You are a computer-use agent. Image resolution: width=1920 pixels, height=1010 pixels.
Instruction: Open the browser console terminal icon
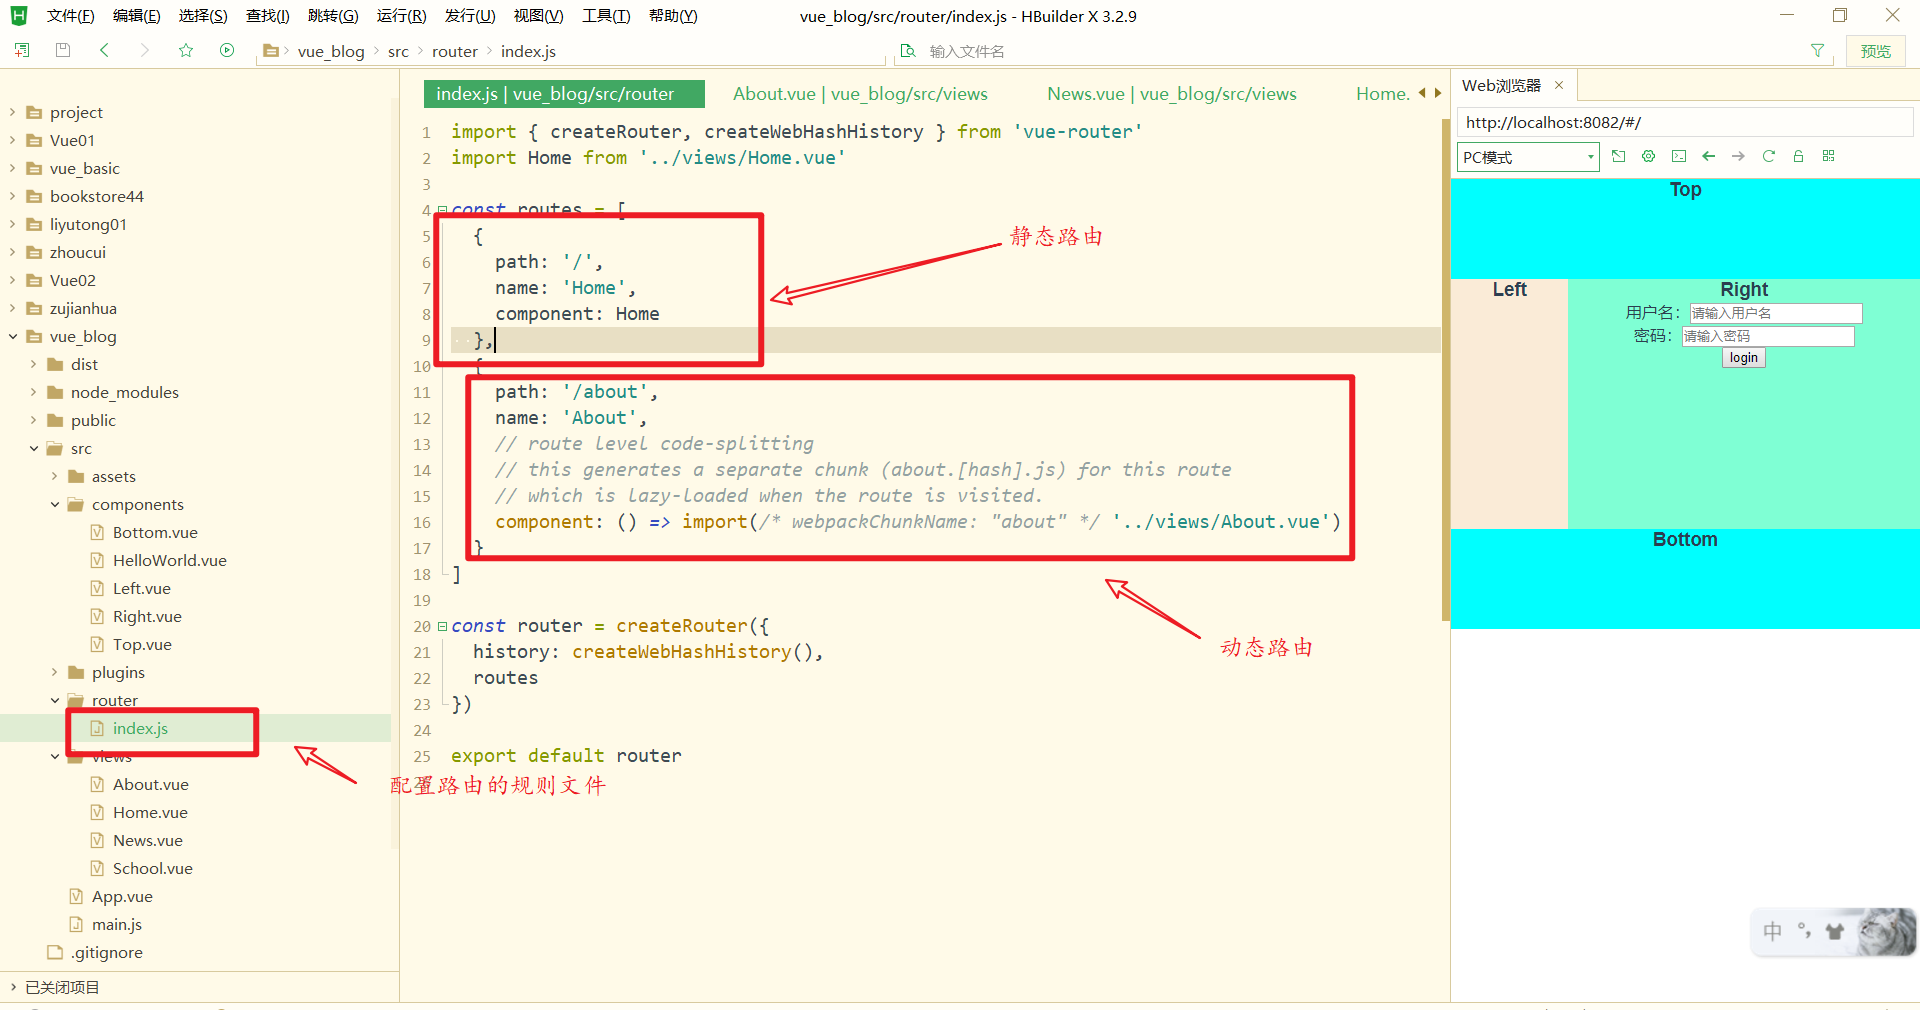point(1678,156)
